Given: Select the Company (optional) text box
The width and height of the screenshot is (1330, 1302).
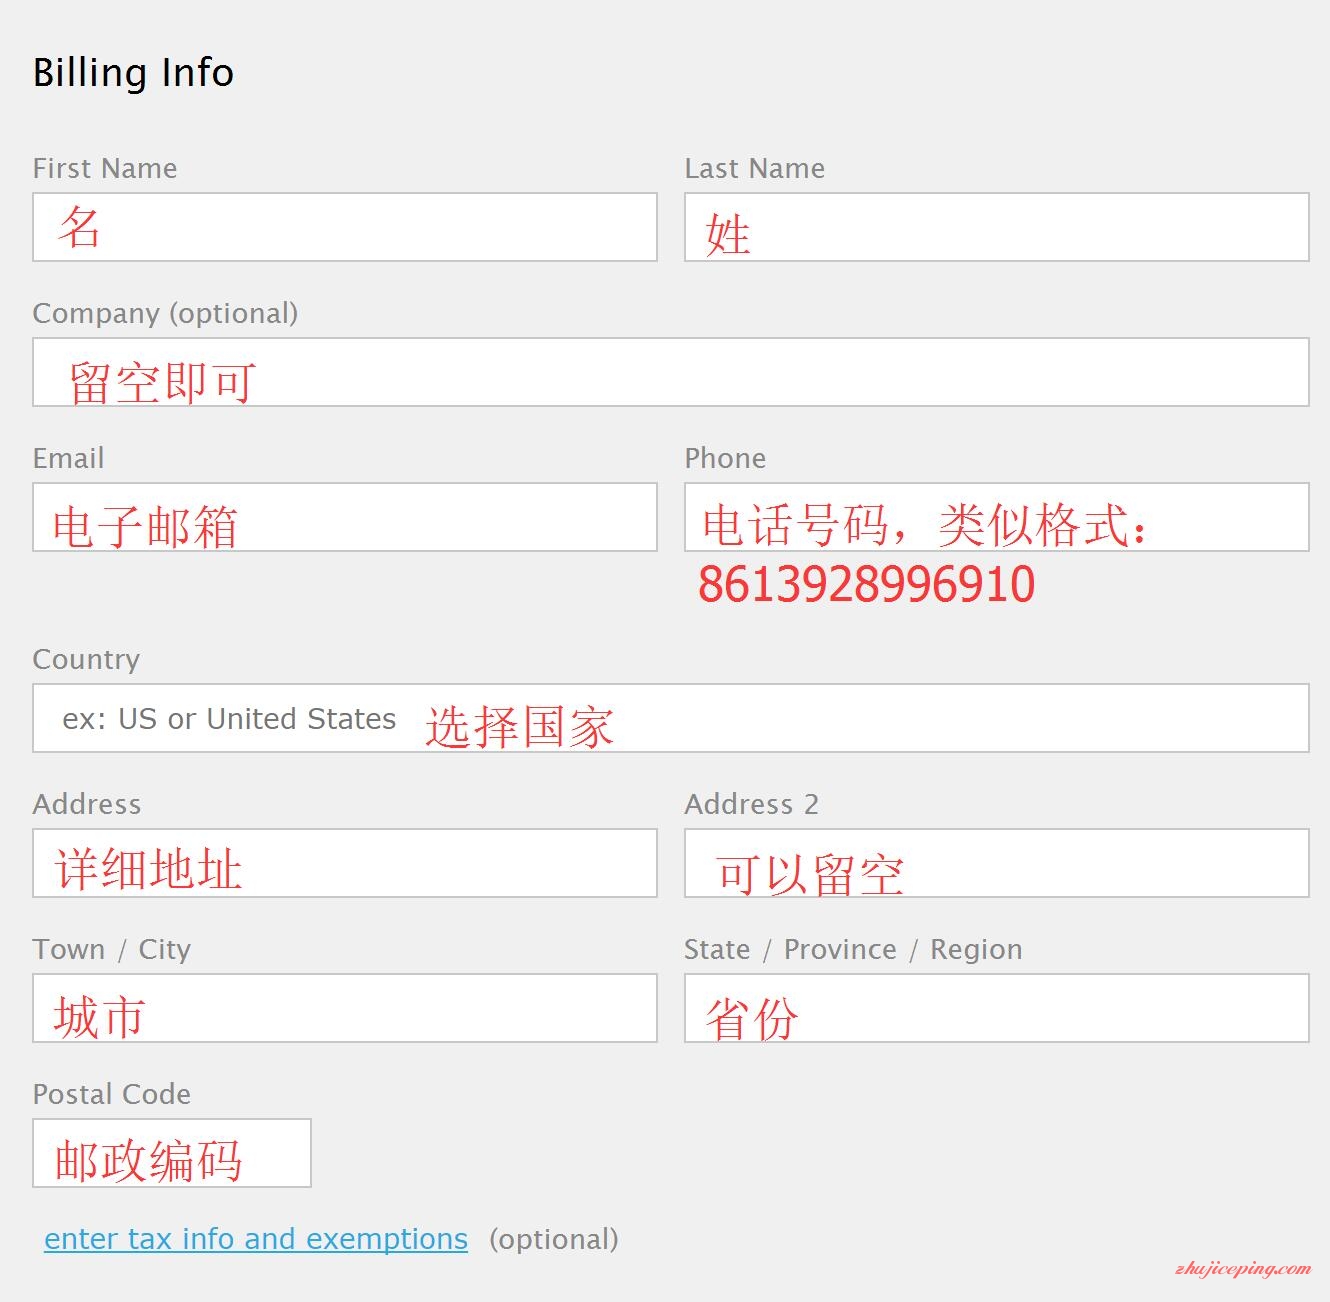Looking at the screenshot, I should pos(670,372).
